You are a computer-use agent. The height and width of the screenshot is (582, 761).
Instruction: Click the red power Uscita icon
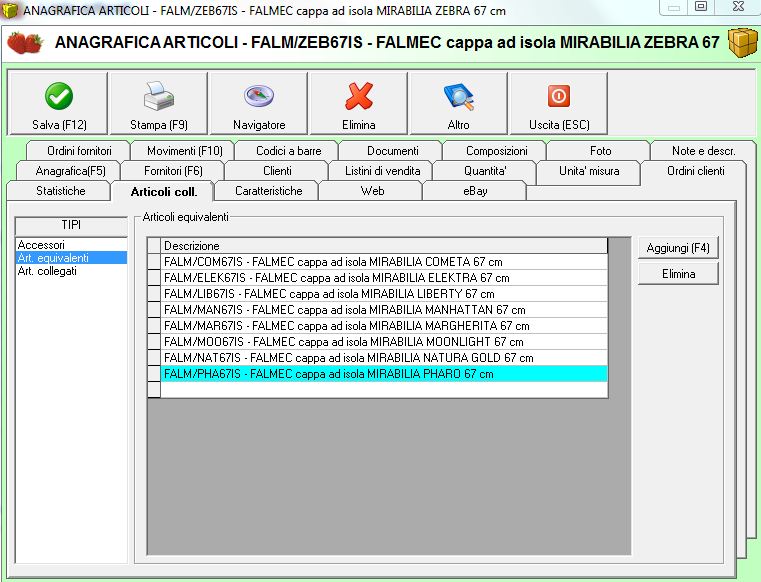click(559, 96)
